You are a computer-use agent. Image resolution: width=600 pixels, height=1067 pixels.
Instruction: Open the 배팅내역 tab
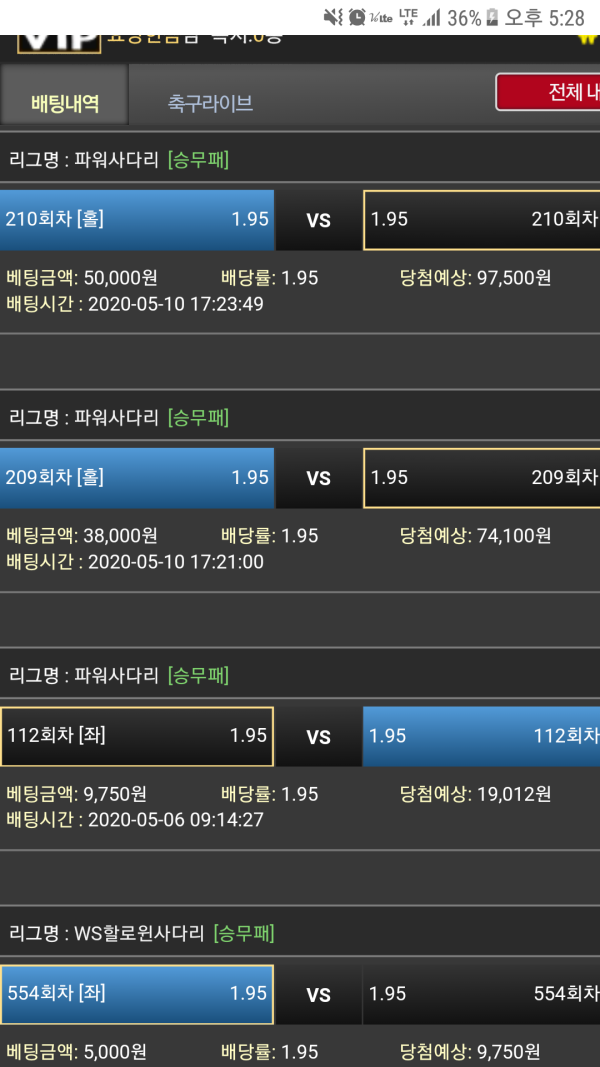[65, 103]
